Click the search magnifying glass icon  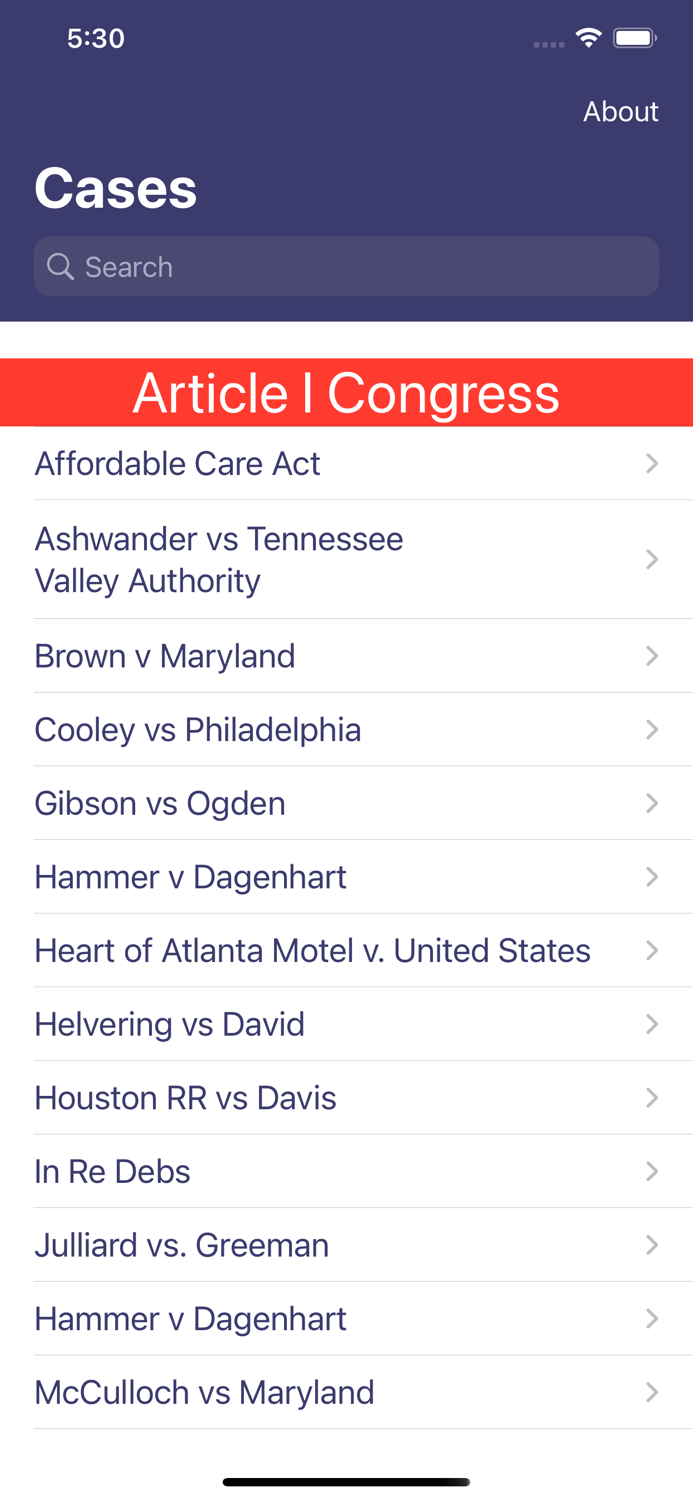click(61, 266)
